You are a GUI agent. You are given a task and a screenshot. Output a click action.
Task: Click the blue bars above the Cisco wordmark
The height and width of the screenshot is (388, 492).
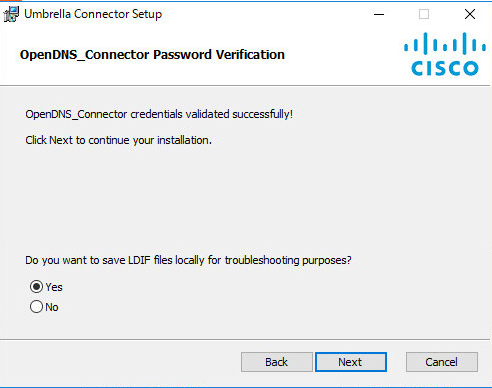(445, 43)
